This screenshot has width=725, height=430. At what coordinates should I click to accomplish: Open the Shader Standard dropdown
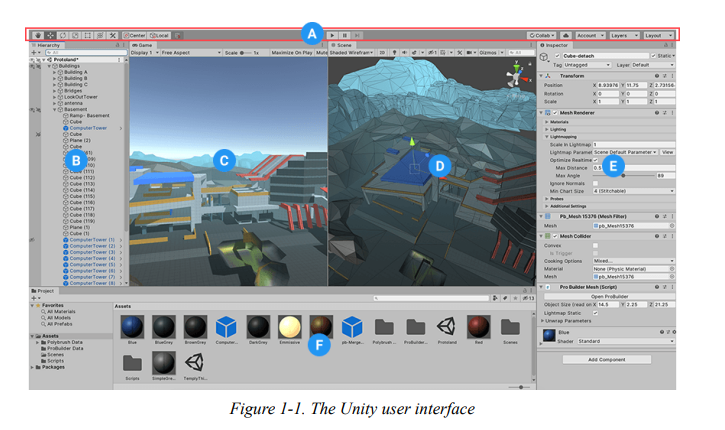626,341
